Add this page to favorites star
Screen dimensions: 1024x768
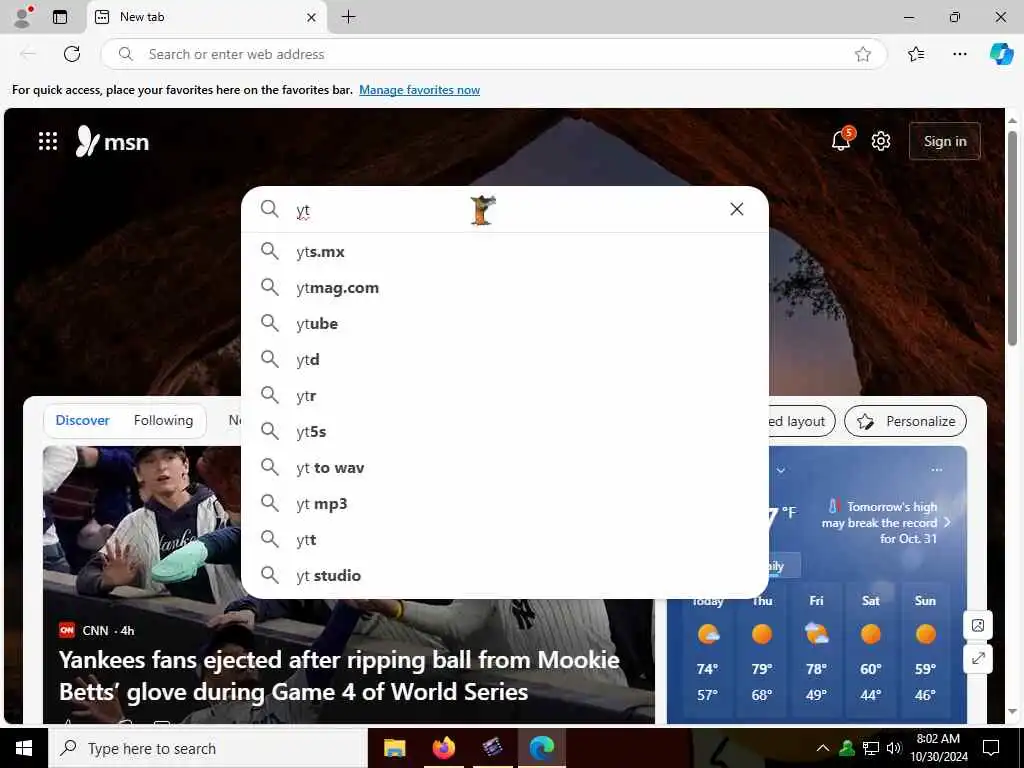click(863, 54)
